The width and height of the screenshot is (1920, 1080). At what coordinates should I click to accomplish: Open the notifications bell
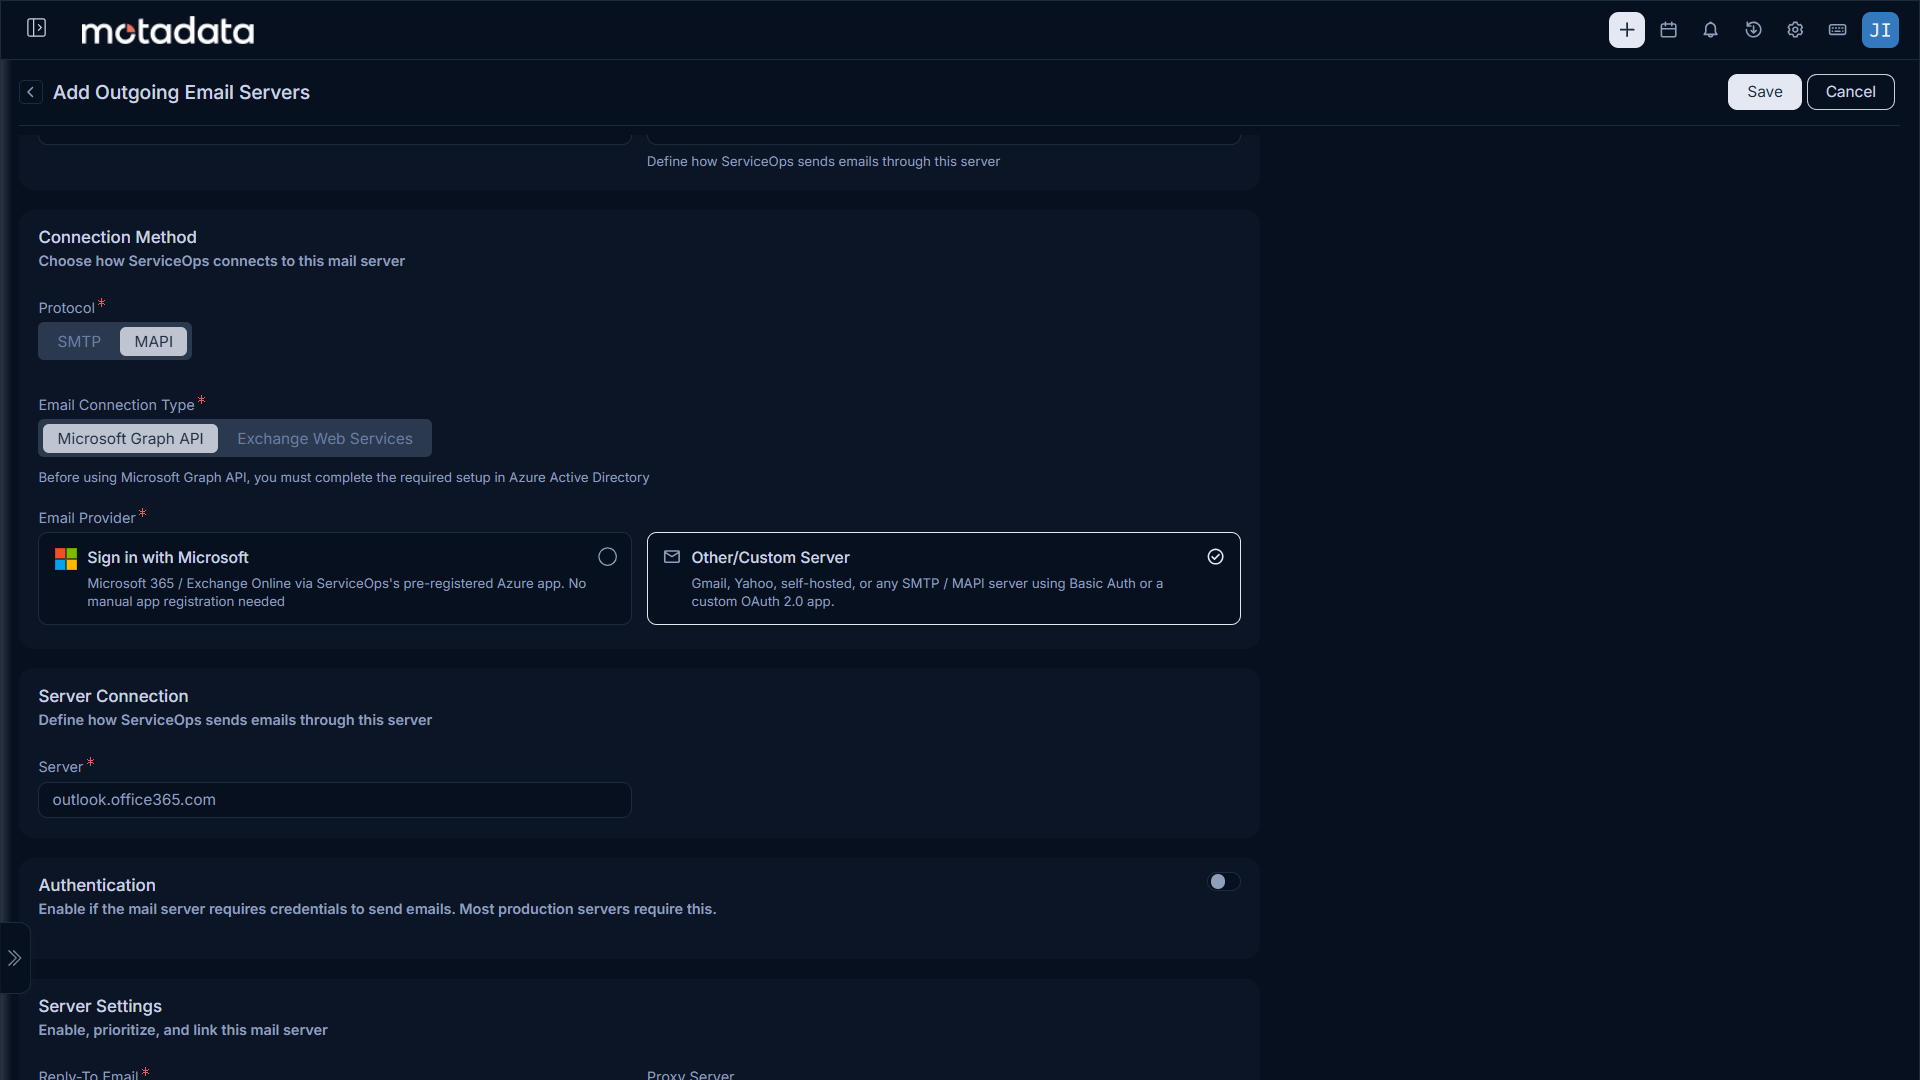pyautogui.click(x=1710, y=30)
